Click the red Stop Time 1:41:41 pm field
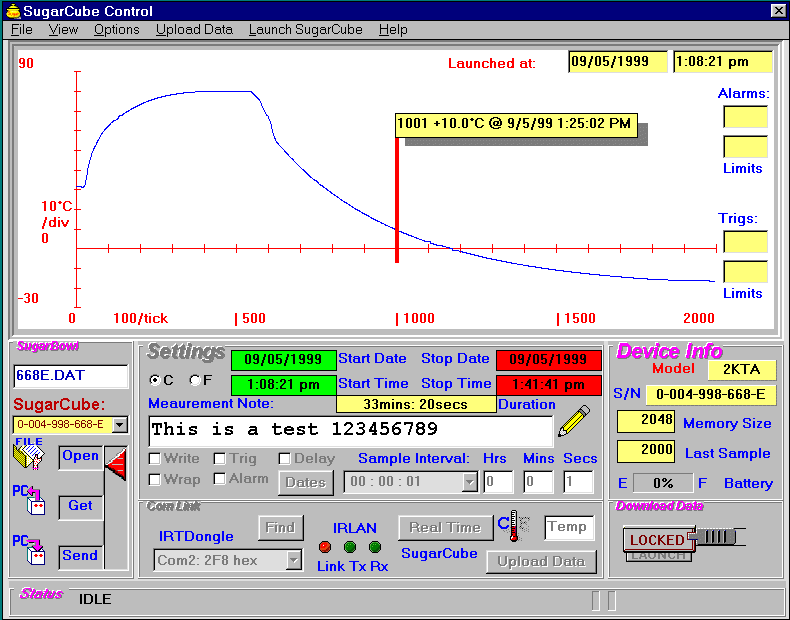This screenshot has height=620, width=790. (x=549, y=385)
